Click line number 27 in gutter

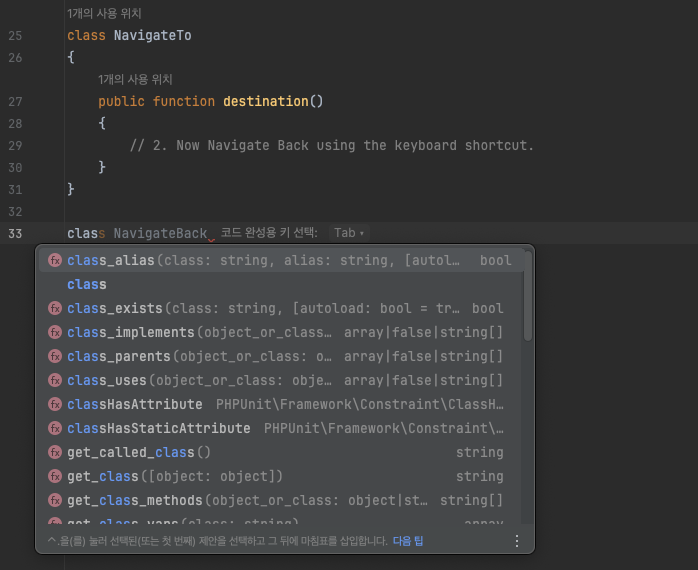[x=15, y=102]
